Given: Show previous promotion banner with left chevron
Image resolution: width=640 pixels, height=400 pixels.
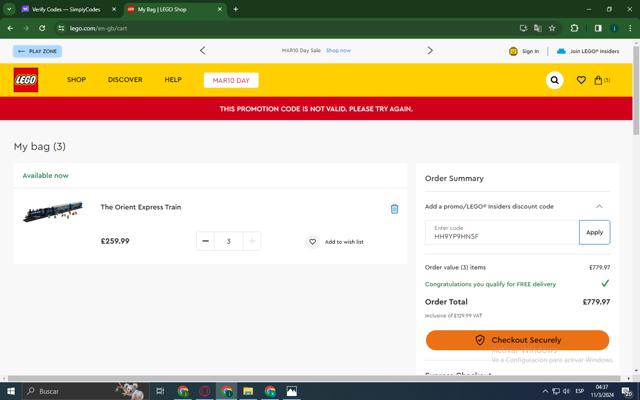Looking at the screenshot, I should [x=202, y=51].
